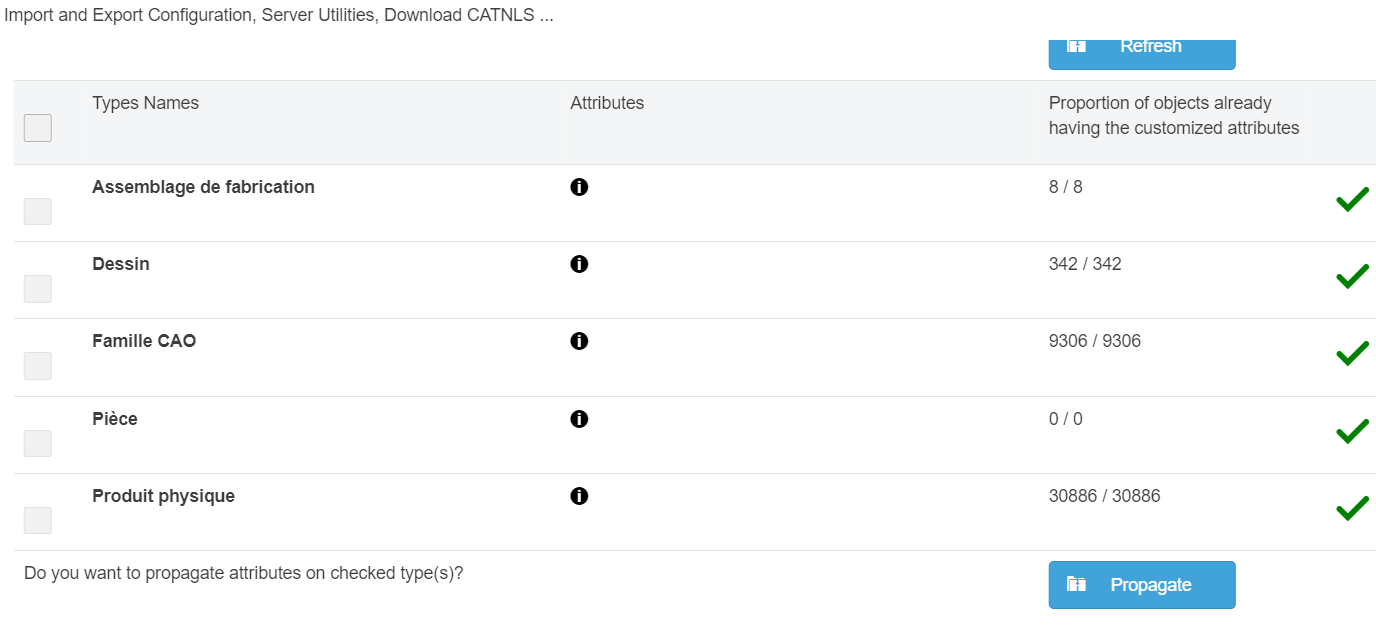Show attribute info for Famille CAO
Image resolution: width=1376 pixels, height=643 pixels.
pyautogui.click(x=578, y=341)
